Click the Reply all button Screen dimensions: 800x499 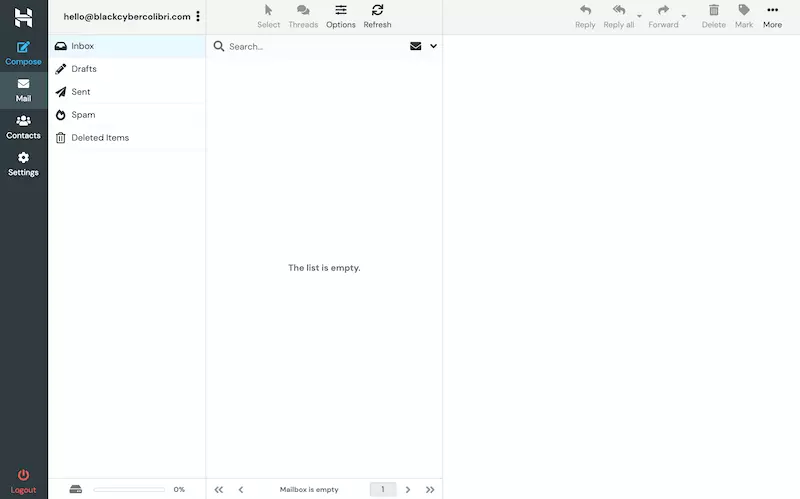(x=619, y=17)
